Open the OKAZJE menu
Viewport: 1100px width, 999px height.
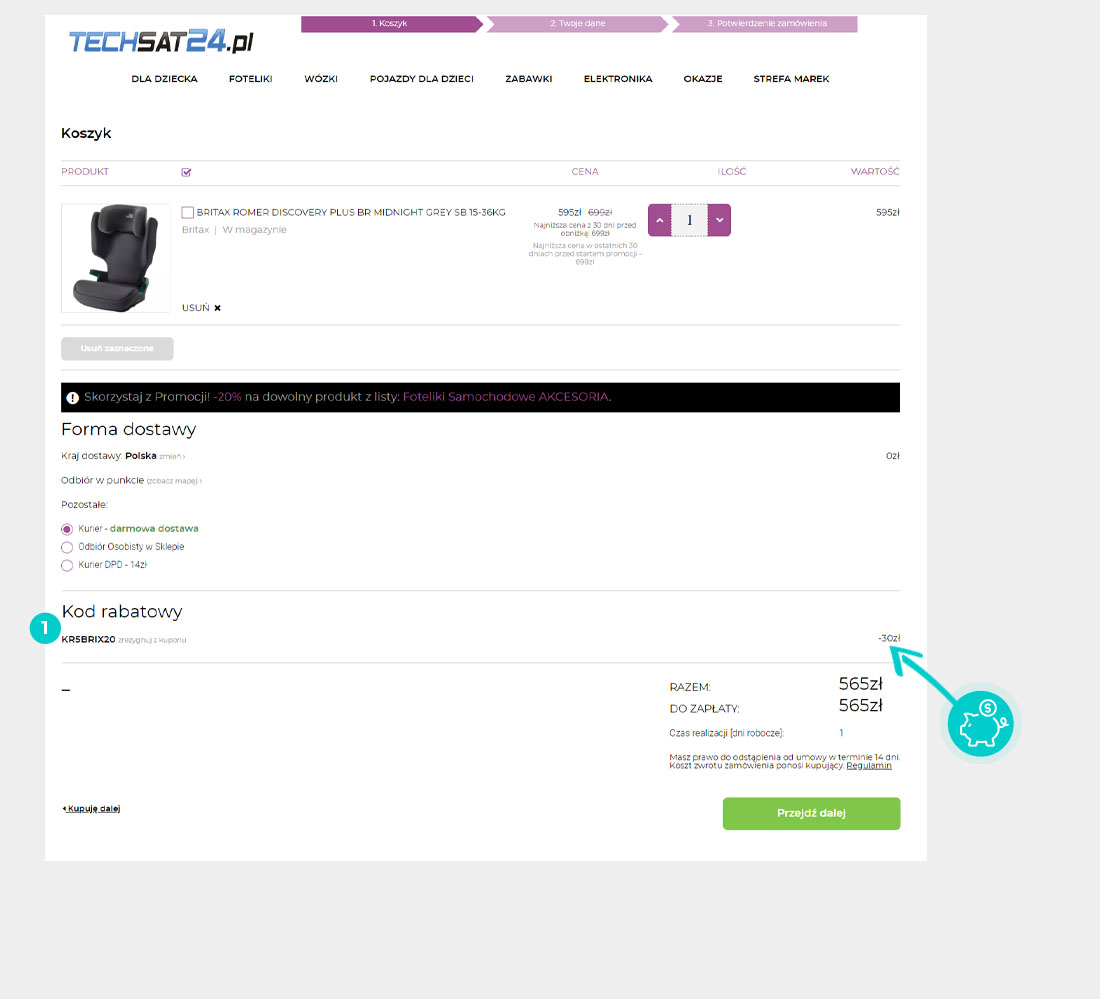703,79
